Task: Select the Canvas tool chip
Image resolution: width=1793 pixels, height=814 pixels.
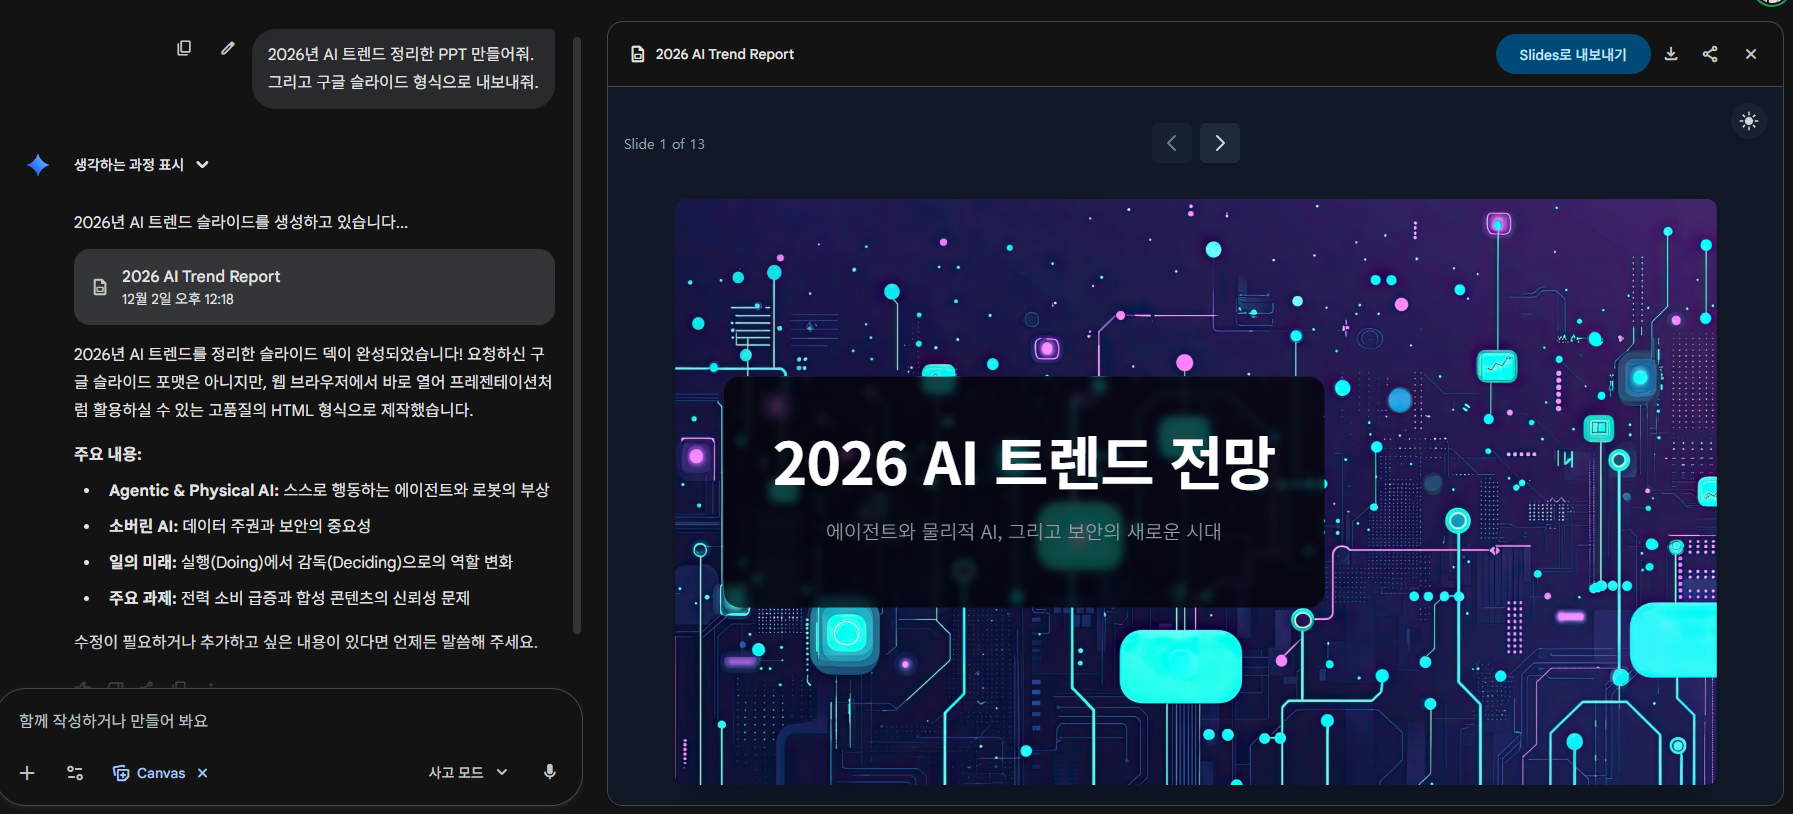Action: pyautogui.click(x=149, y=773)
